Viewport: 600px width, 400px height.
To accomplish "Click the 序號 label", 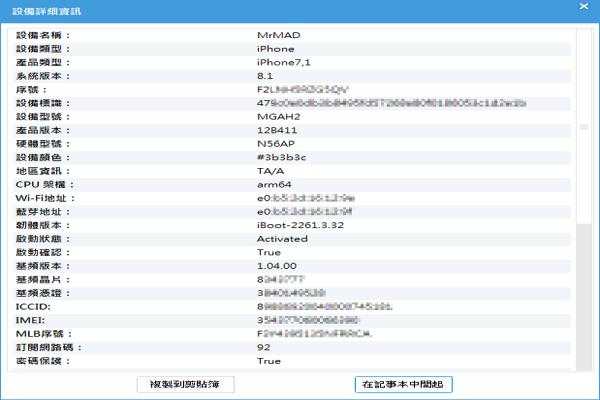I will pyautogui.click(x=31, y=90).
